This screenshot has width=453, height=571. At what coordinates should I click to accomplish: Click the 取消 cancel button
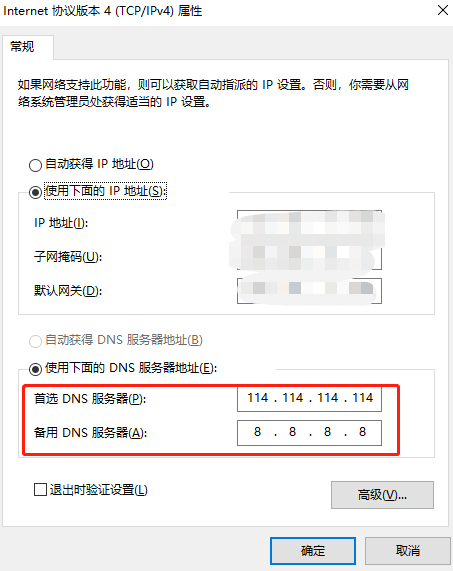pyautogui.click(x=408, y=551)
